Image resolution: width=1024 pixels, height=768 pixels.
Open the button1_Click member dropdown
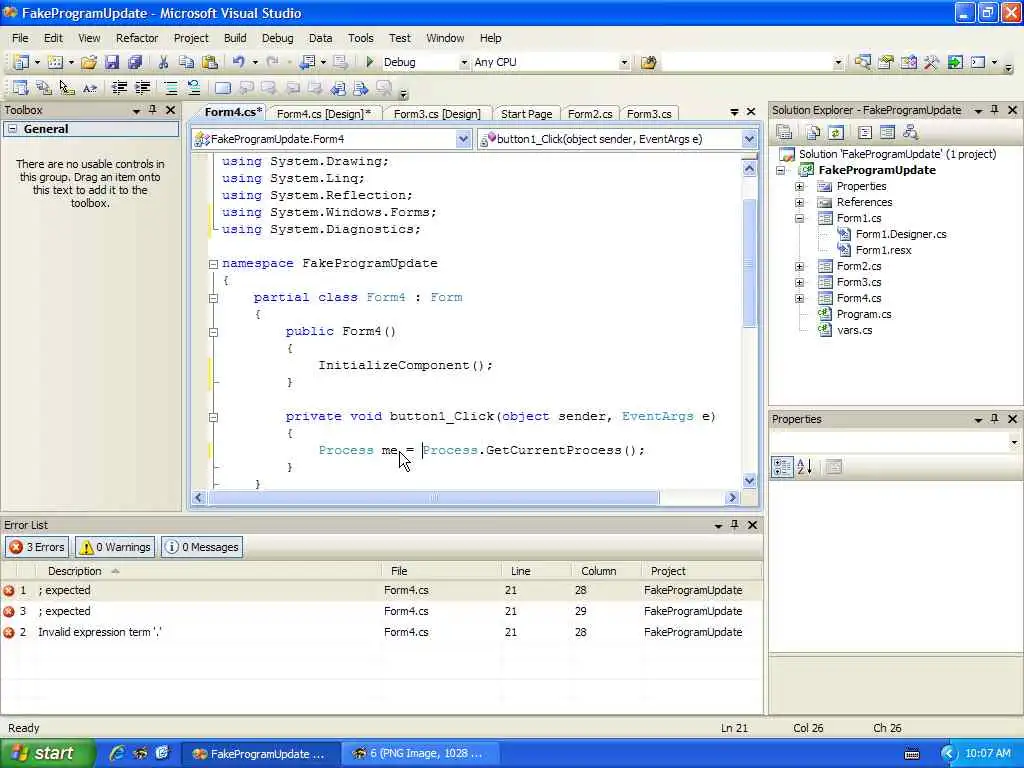coord(749,138)
